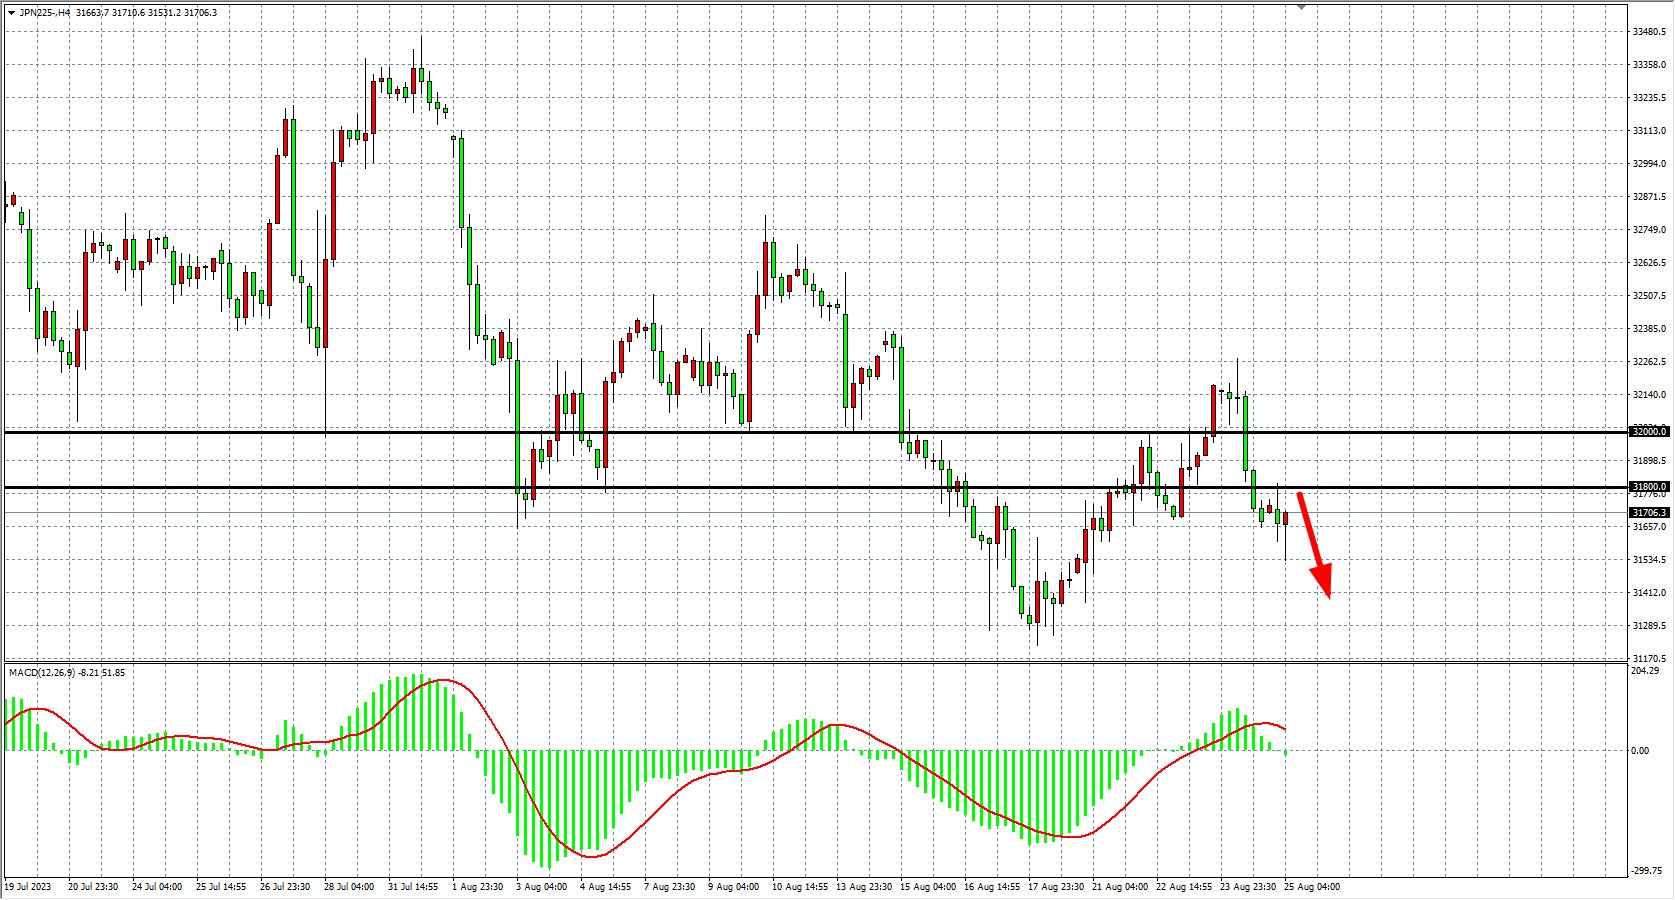
Task: Click the grey chart shift marker triangle
Action: tap(1301, 7)
